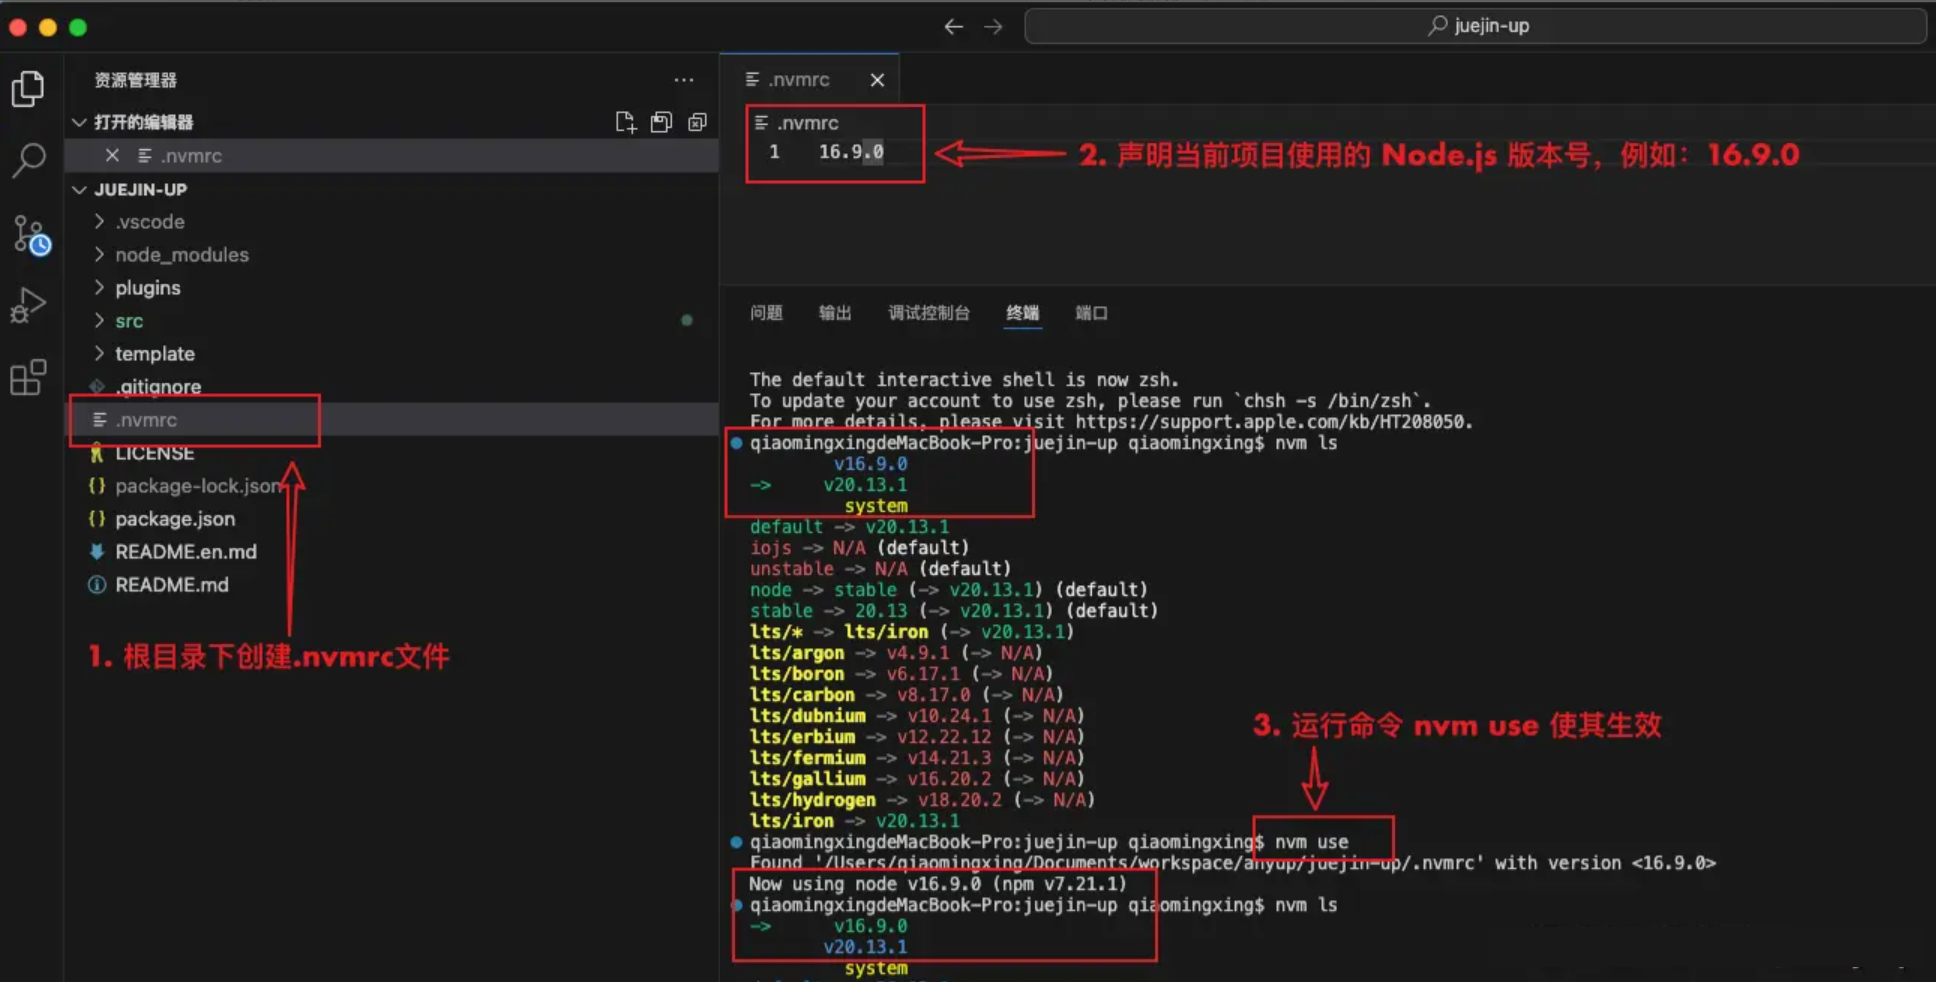Image resolution: width=1936 pixels, height=982 pixels.
Task: Open the Source Control view
Action: click(30, 235)
